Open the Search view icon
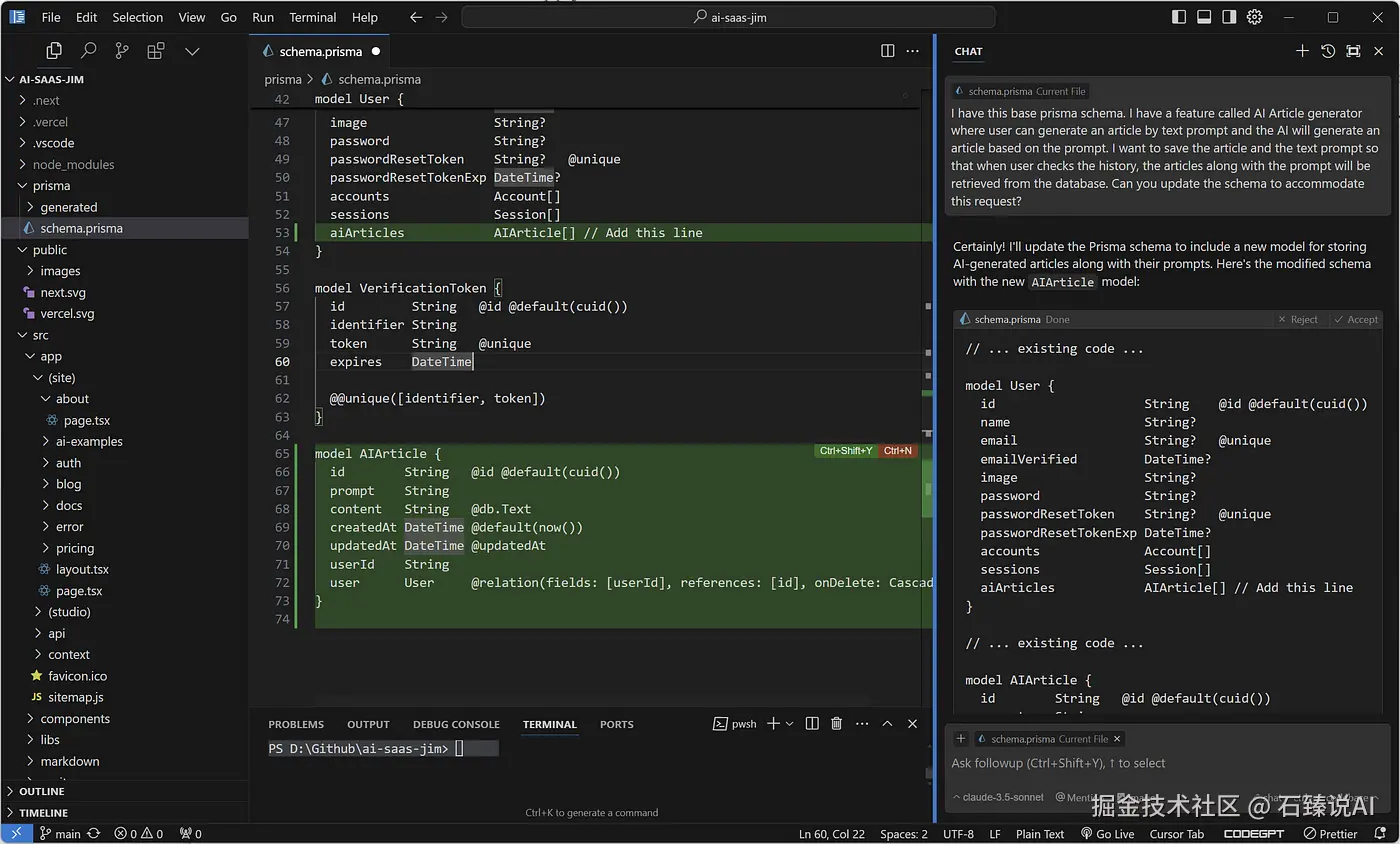Image resolution: width=1400 pixels, height=844 pixels. (88, 51)
